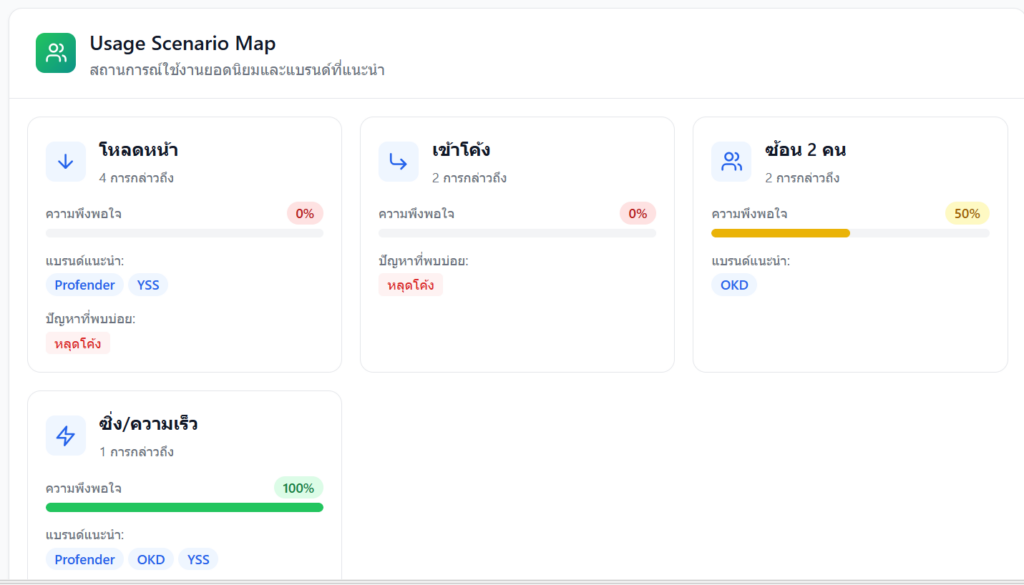Select the OKD tag in ซ้อน 2 คน card
Screen dimensions: 1024x585
click(734, 285)
